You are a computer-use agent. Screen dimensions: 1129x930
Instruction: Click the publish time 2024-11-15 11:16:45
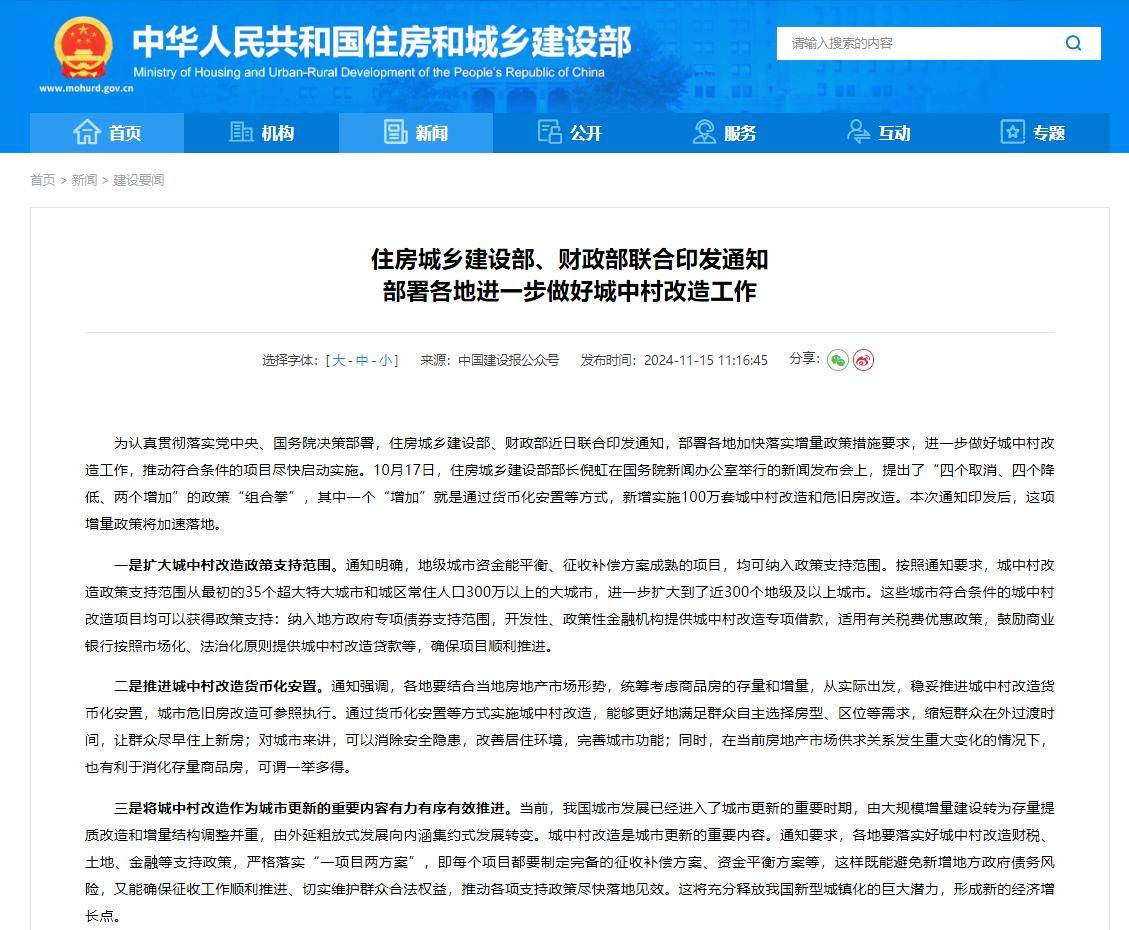coord(706,360)
